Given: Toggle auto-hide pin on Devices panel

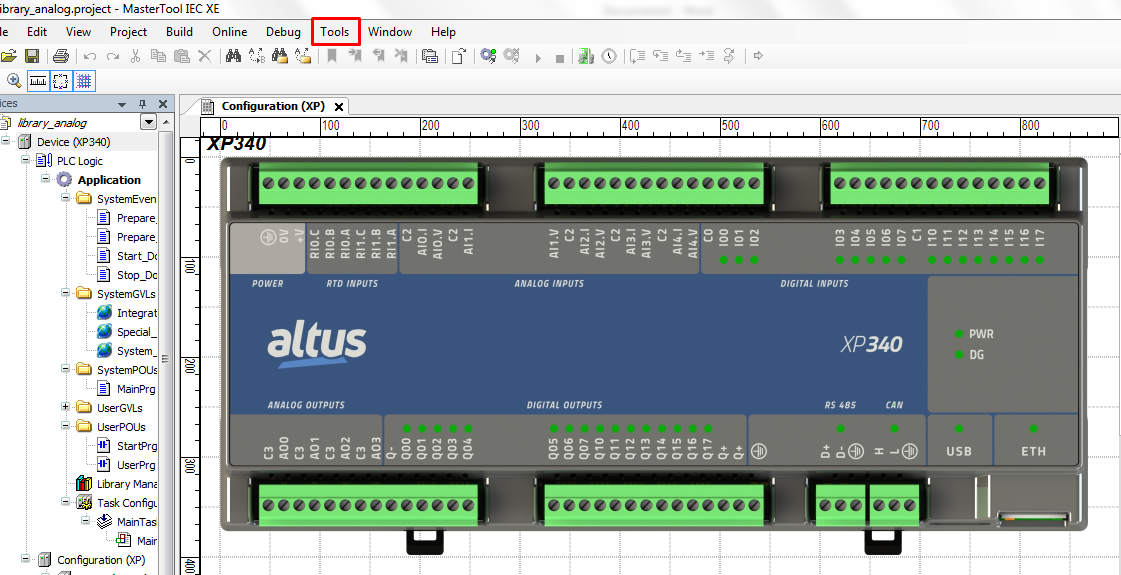Looking at the screenshot, I should pyautogui.click(x=142, y=104).
